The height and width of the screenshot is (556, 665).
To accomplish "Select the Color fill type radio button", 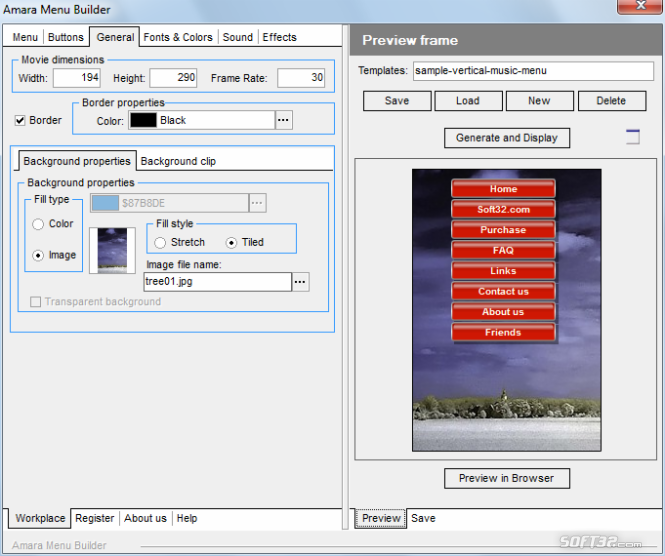I will 38,224.
